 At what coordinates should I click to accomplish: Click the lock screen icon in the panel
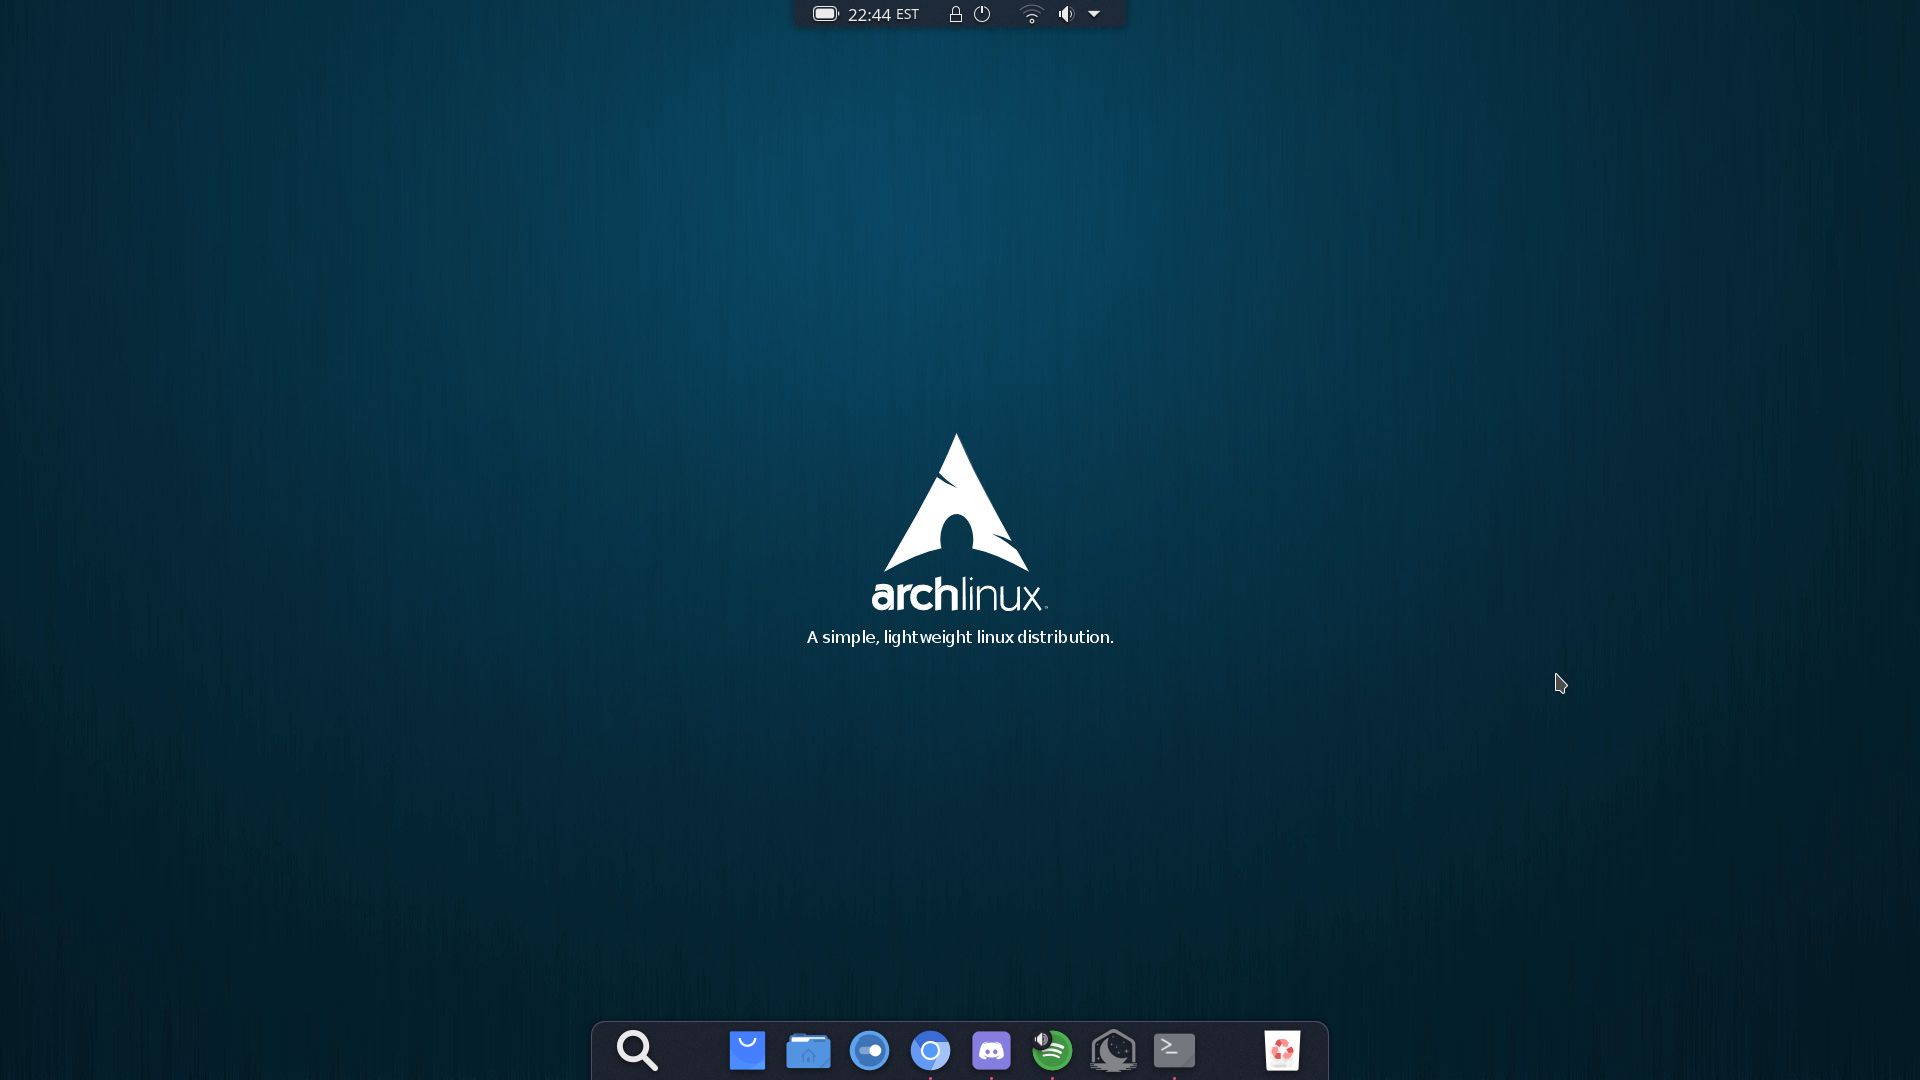(955, 14)
